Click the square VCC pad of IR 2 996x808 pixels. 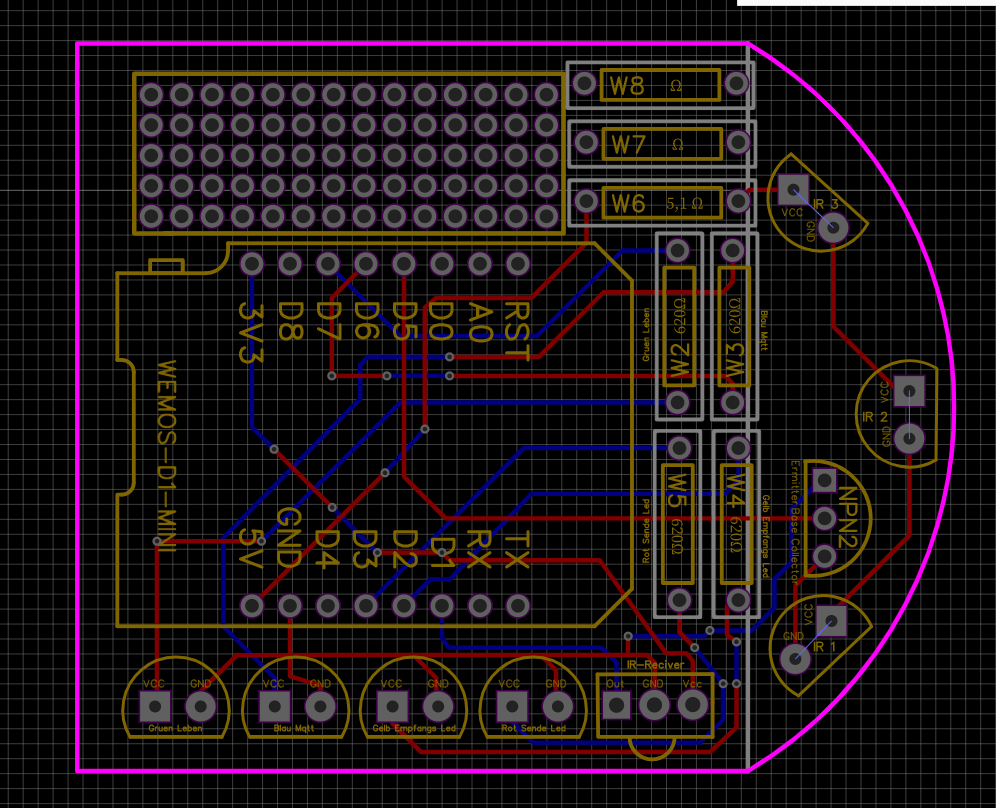click(x=909, y=391)
